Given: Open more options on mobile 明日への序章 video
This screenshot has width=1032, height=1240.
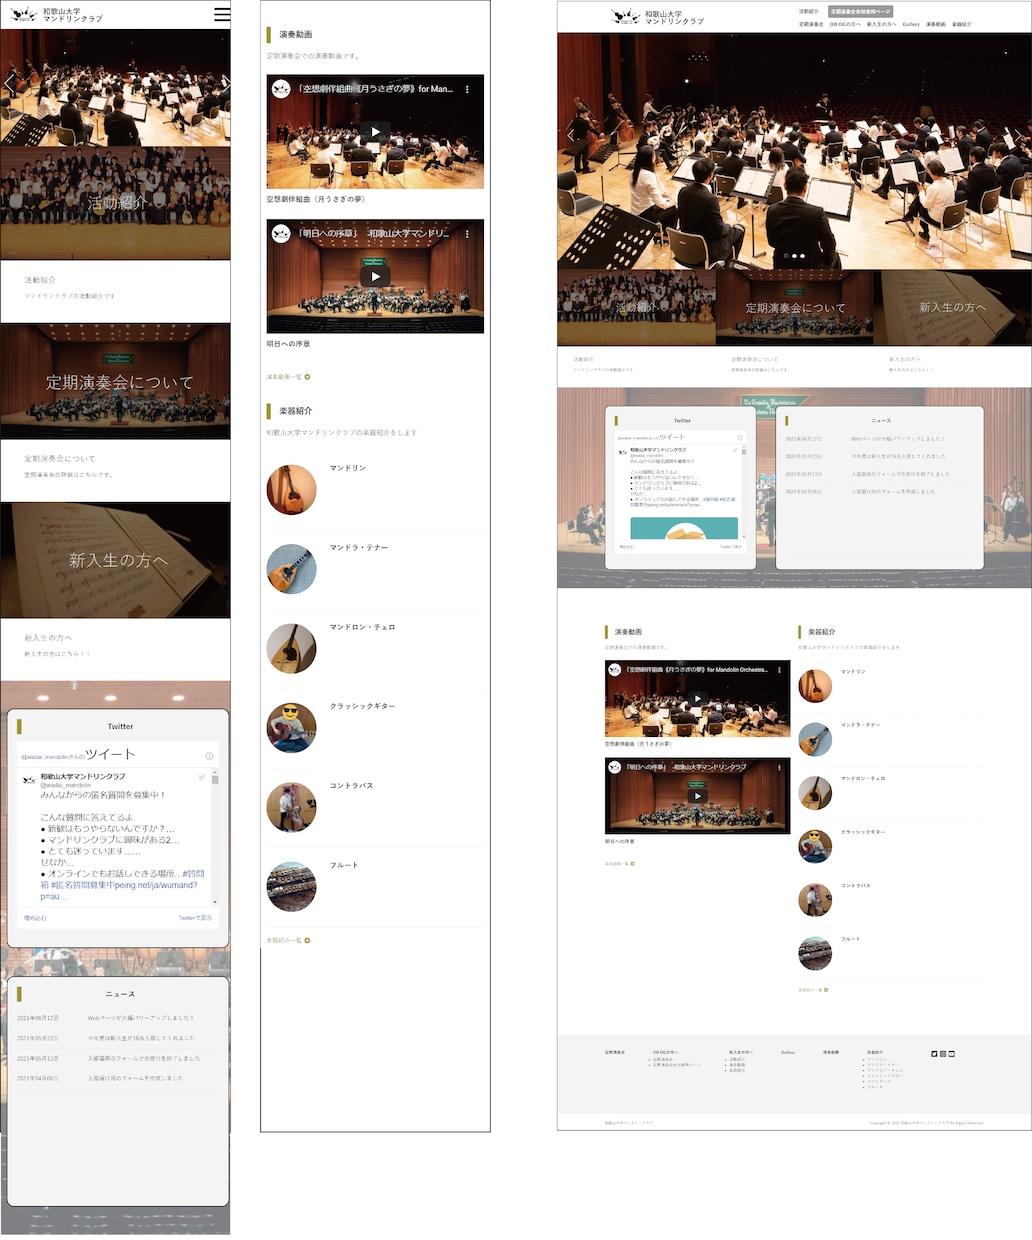Looking at the screenshot, I should pyautogui.click(x=467, y=233).
